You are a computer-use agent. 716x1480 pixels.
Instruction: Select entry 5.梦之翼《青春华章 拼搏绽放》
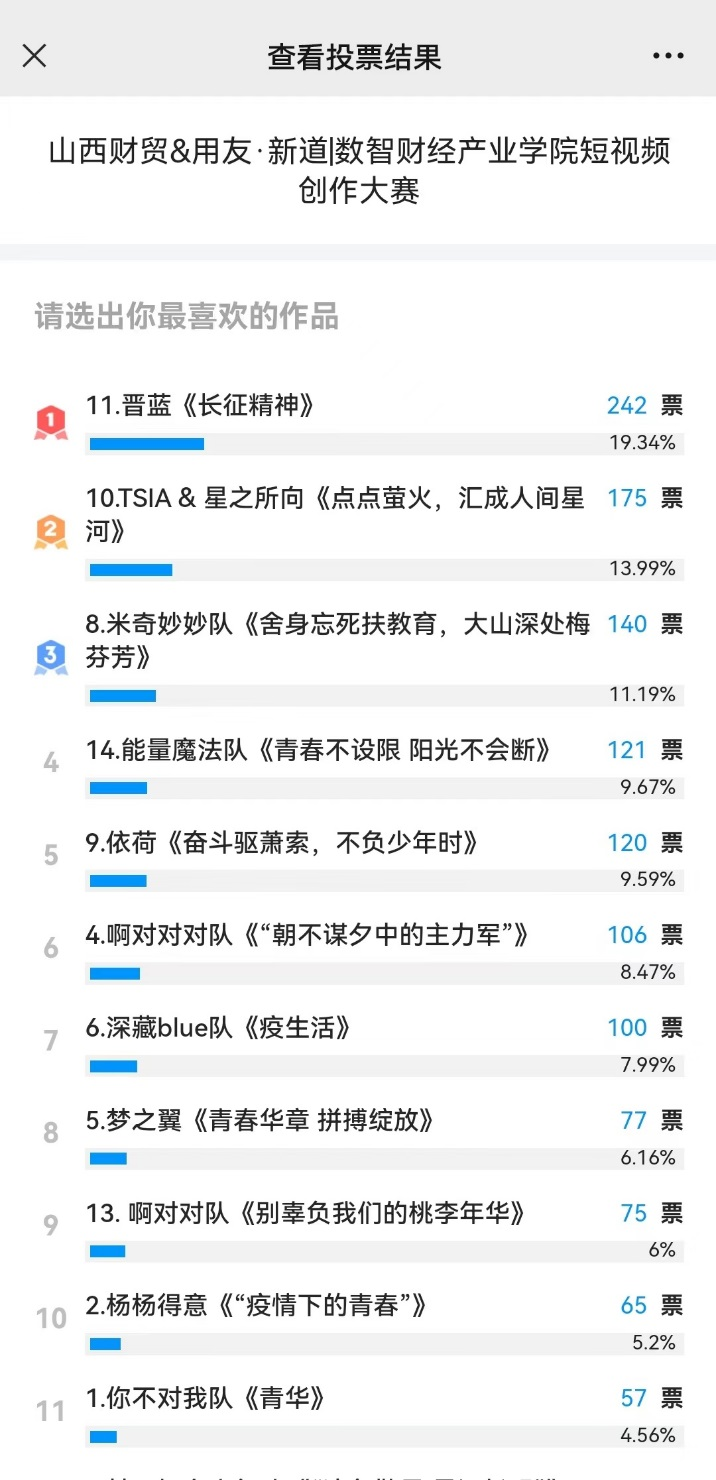[260, 1120]
